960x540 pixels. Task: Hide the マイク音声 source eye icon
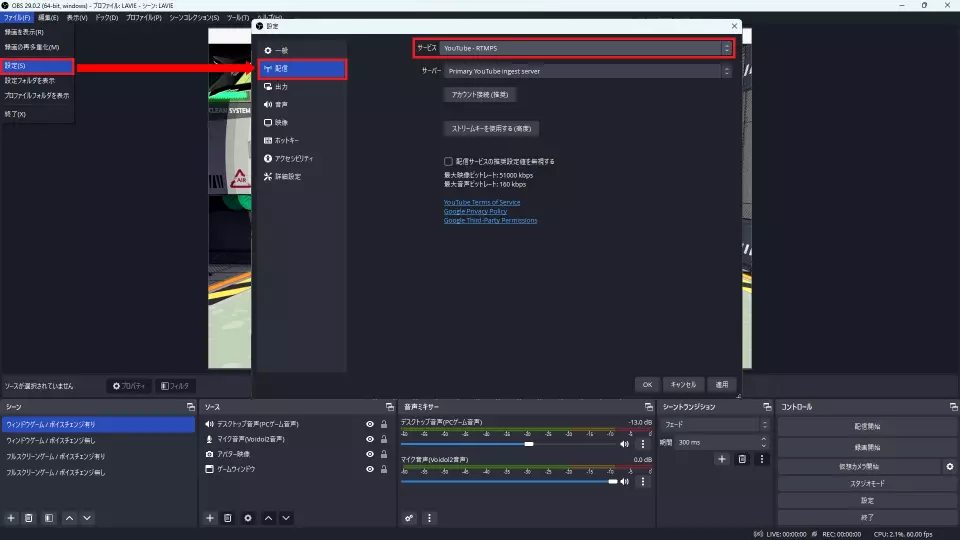click(x=370, y=439)
